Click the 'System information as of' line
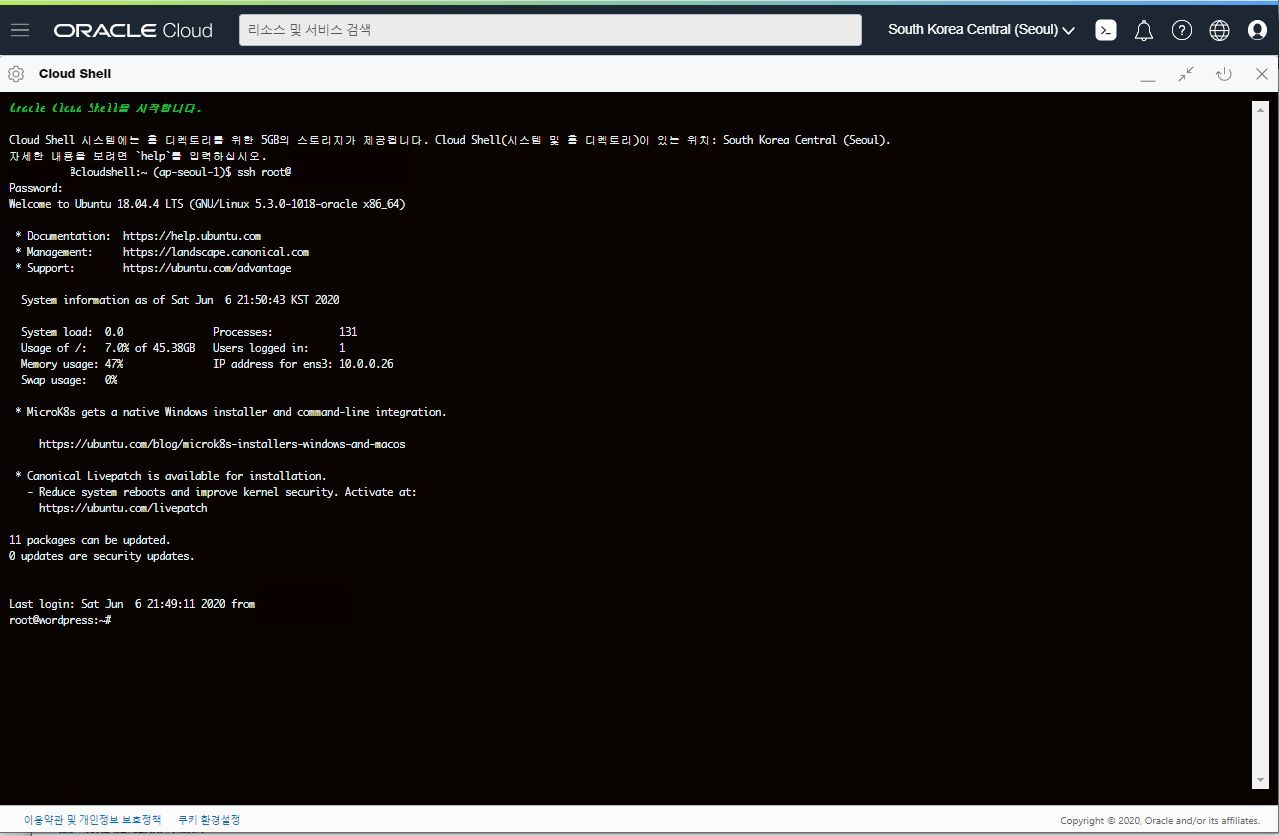Image resolution: width=1279 pixels, height=836 pixels. point(180,300)
